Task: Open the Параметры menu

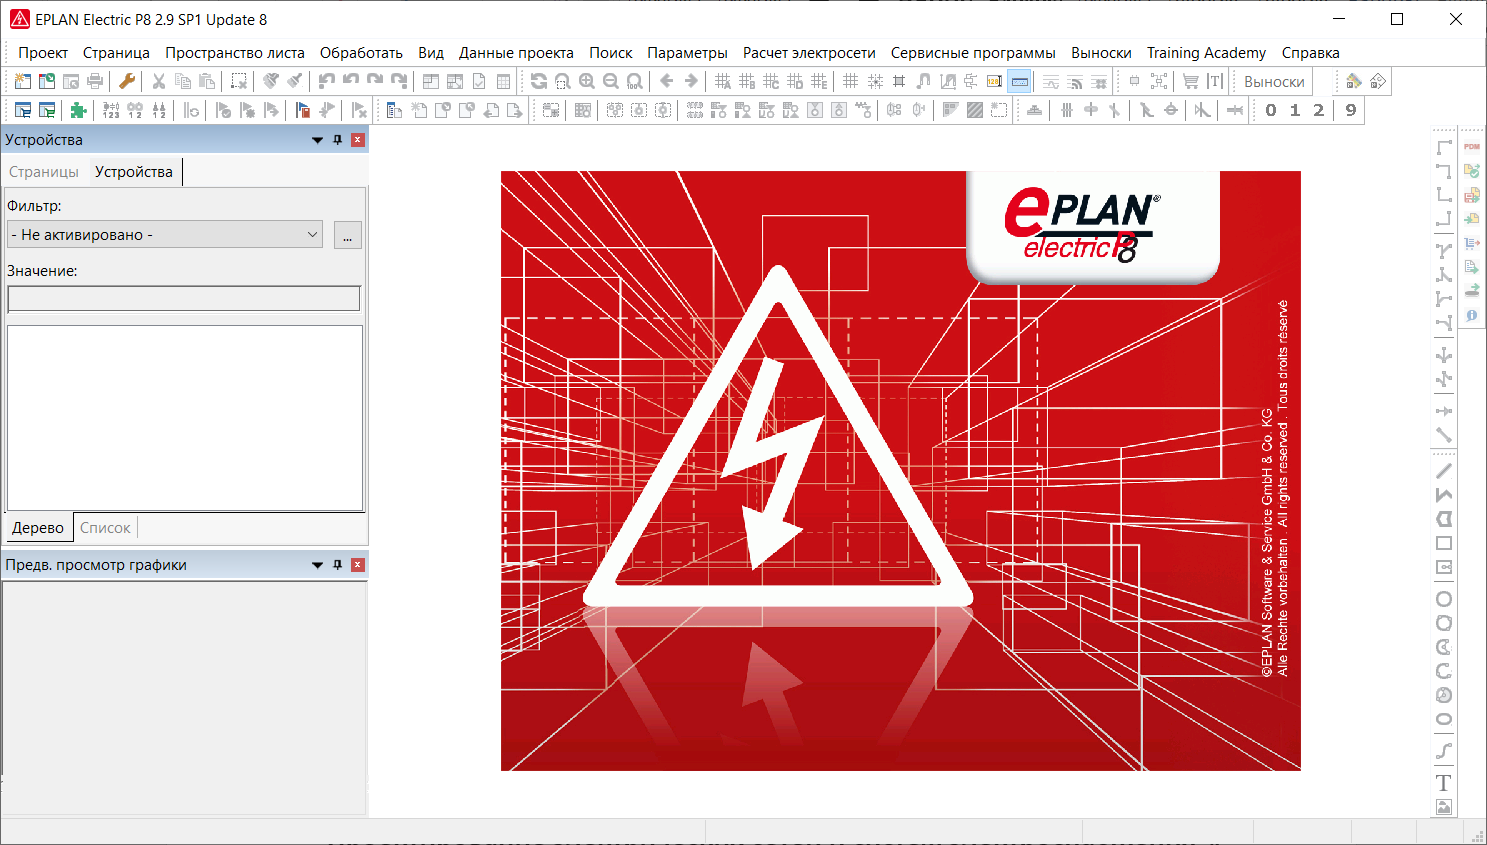Action: (687, 53)
